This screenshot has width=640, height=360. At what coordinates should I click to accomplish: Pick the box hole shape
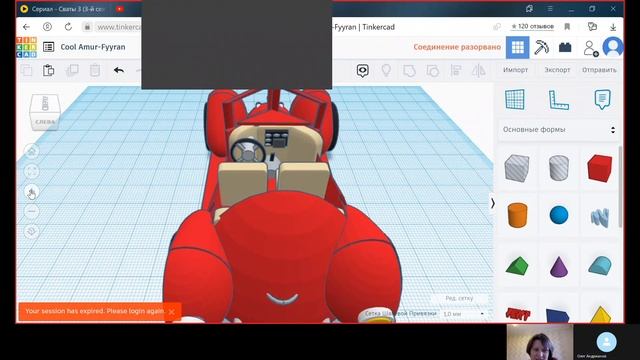pyautogui.click(x=517, y=168)
